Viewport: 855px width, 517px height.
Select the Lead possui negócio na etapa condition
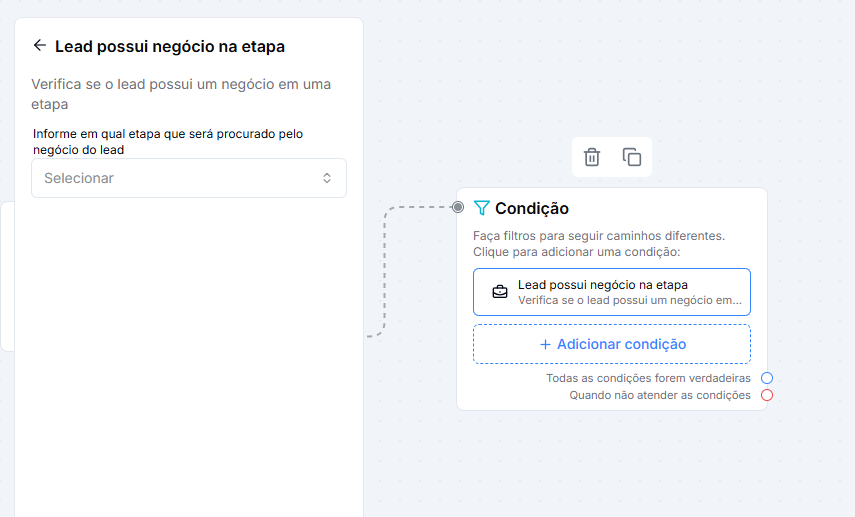pyautogui.click(x=612, y=292)
